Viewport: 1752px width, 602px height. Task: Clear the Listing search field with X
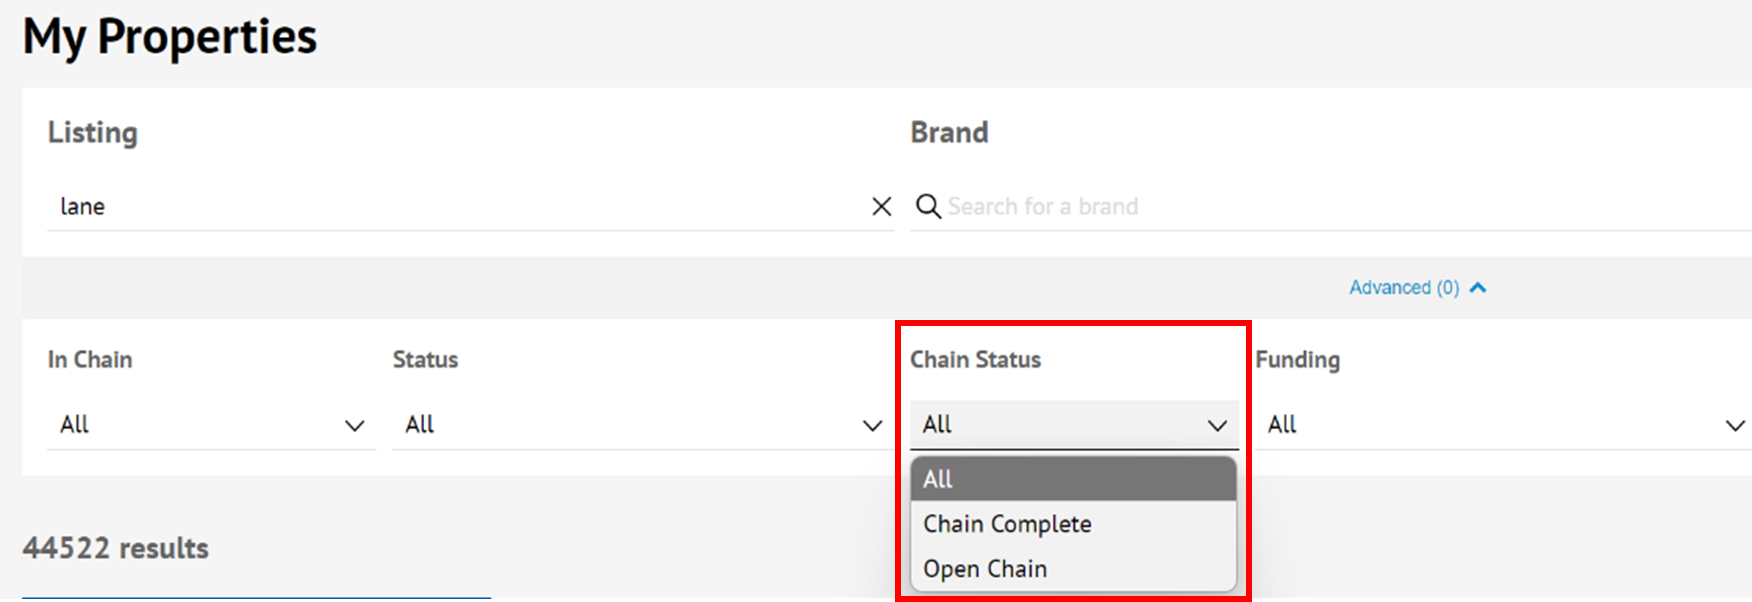coord(881,206)
